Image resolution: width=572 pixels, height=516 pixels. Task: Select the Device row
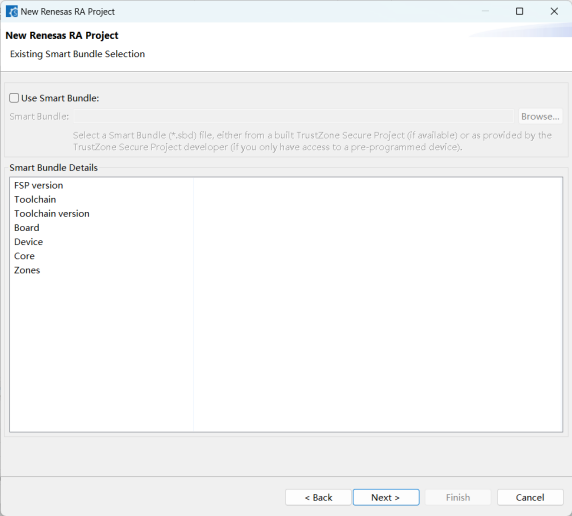click(x=286, y=242)
